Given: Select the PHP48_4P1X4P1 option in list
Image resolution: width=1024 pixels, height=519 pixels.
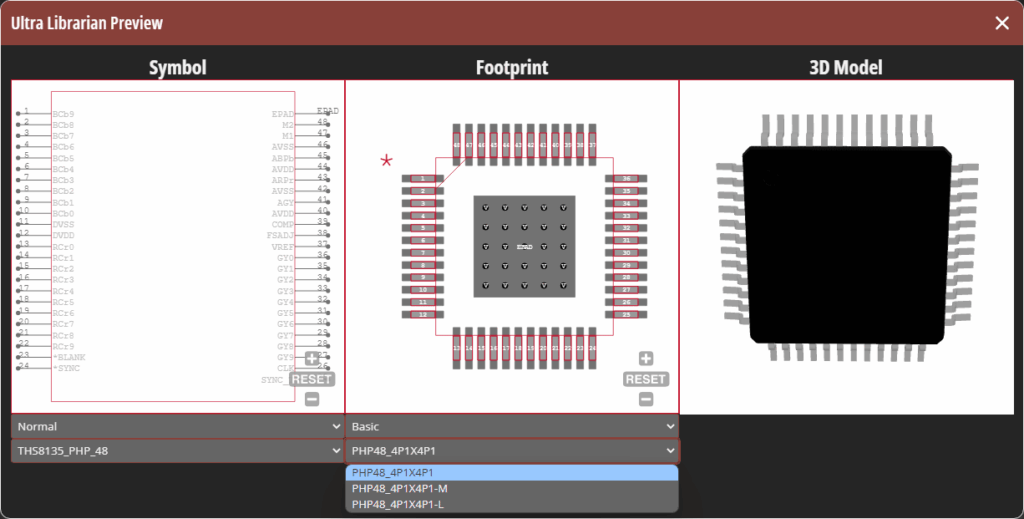Looking at the screenshot, I should [x=512, y=473].
